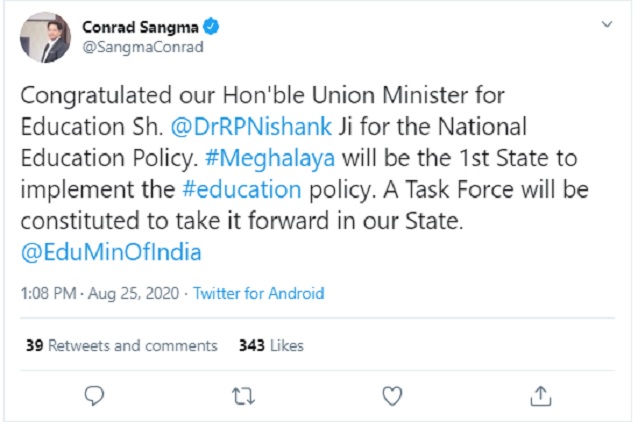Visit the @EduMinOfIndia mention
The height and width of the screenshot is (422, 638).
click(110, 252)
